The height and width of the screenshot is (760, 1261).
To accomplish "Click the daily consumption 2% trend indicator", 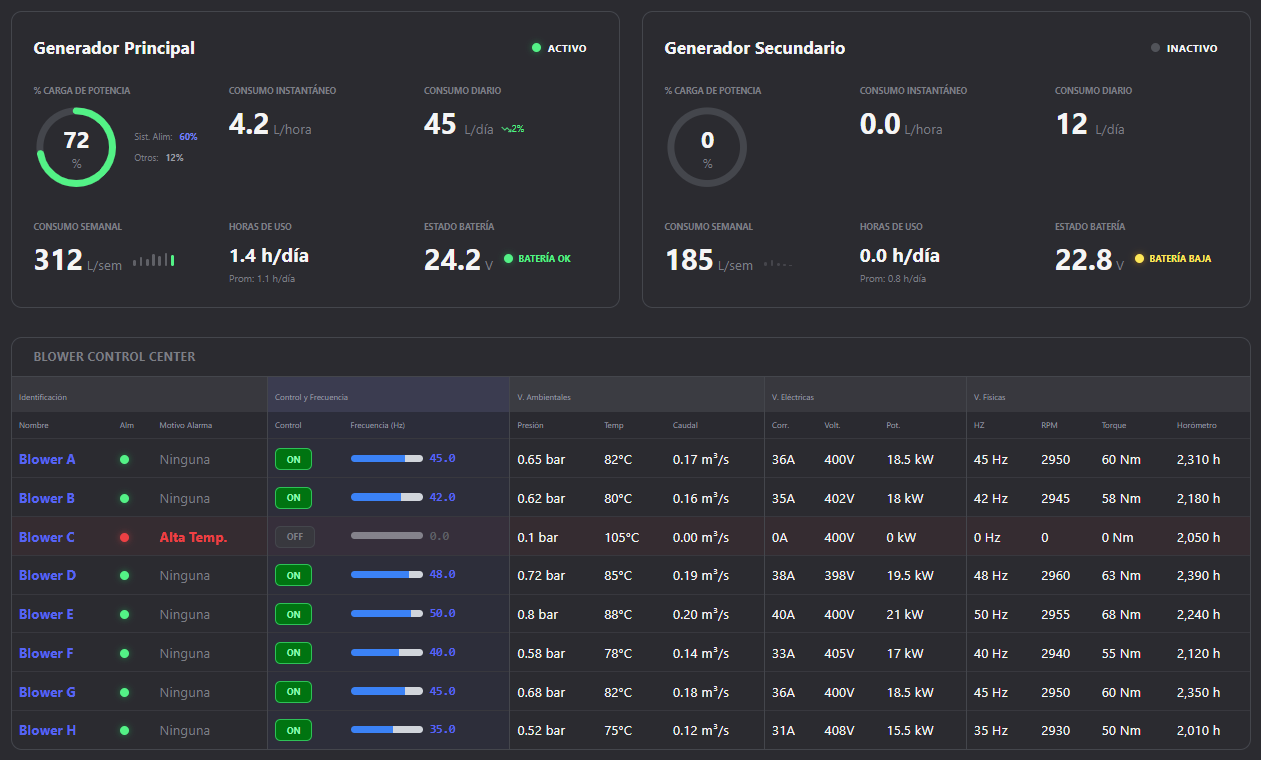I will coord(513,129).
